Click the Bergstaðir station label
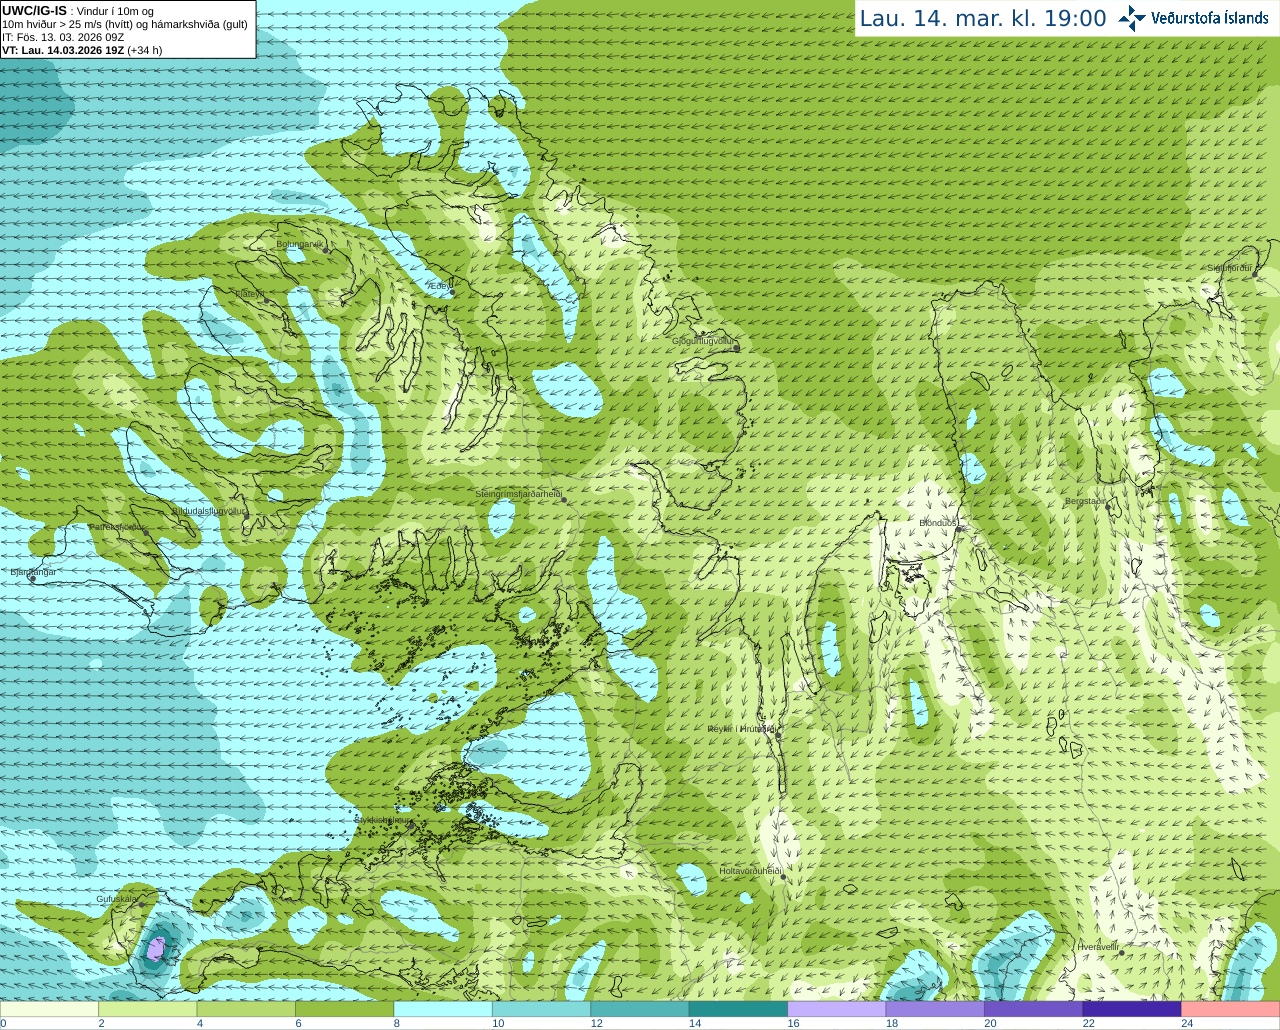 pos(1085,501)
